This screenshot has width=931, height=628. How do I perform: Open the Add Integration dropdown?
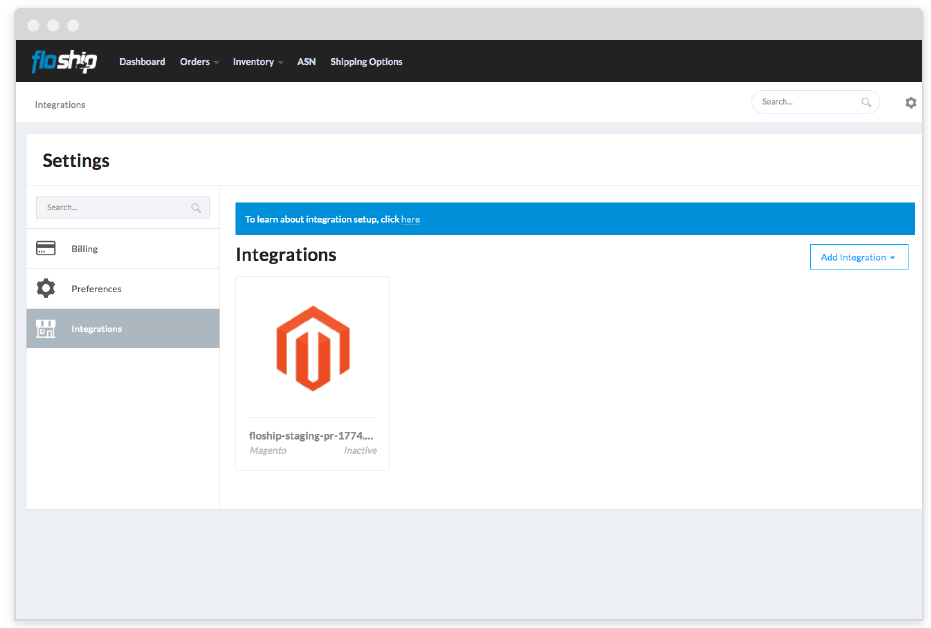click(858, 257)
